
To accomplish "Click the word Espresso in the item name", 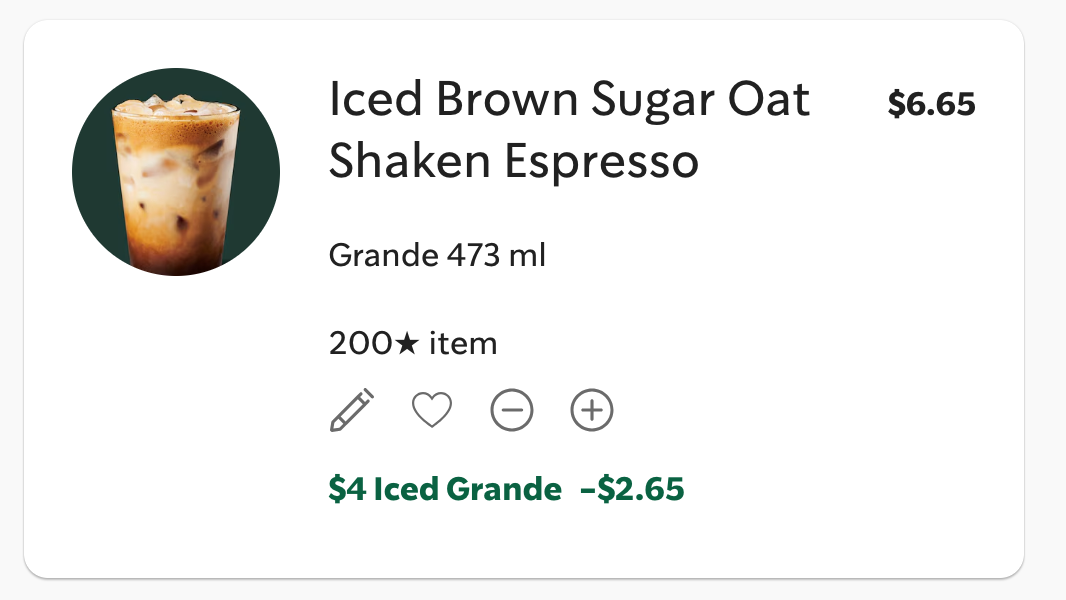I will (601, 161).
